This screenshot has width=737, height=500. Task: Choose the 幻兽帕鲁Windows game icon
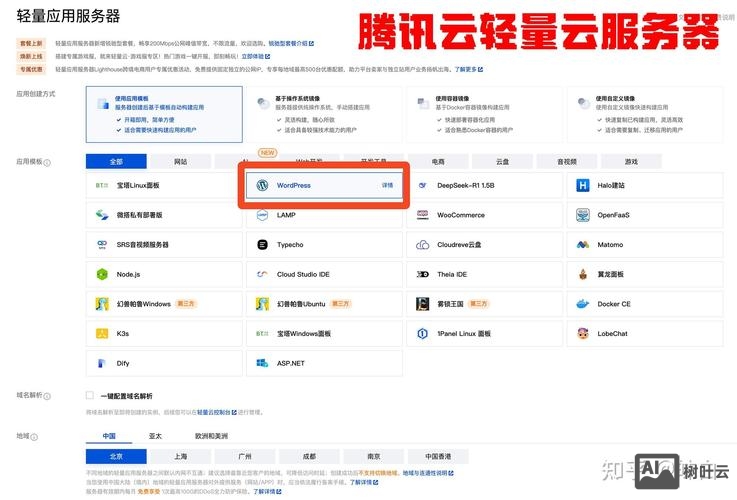pyautogui.click(x=102, y=304)
